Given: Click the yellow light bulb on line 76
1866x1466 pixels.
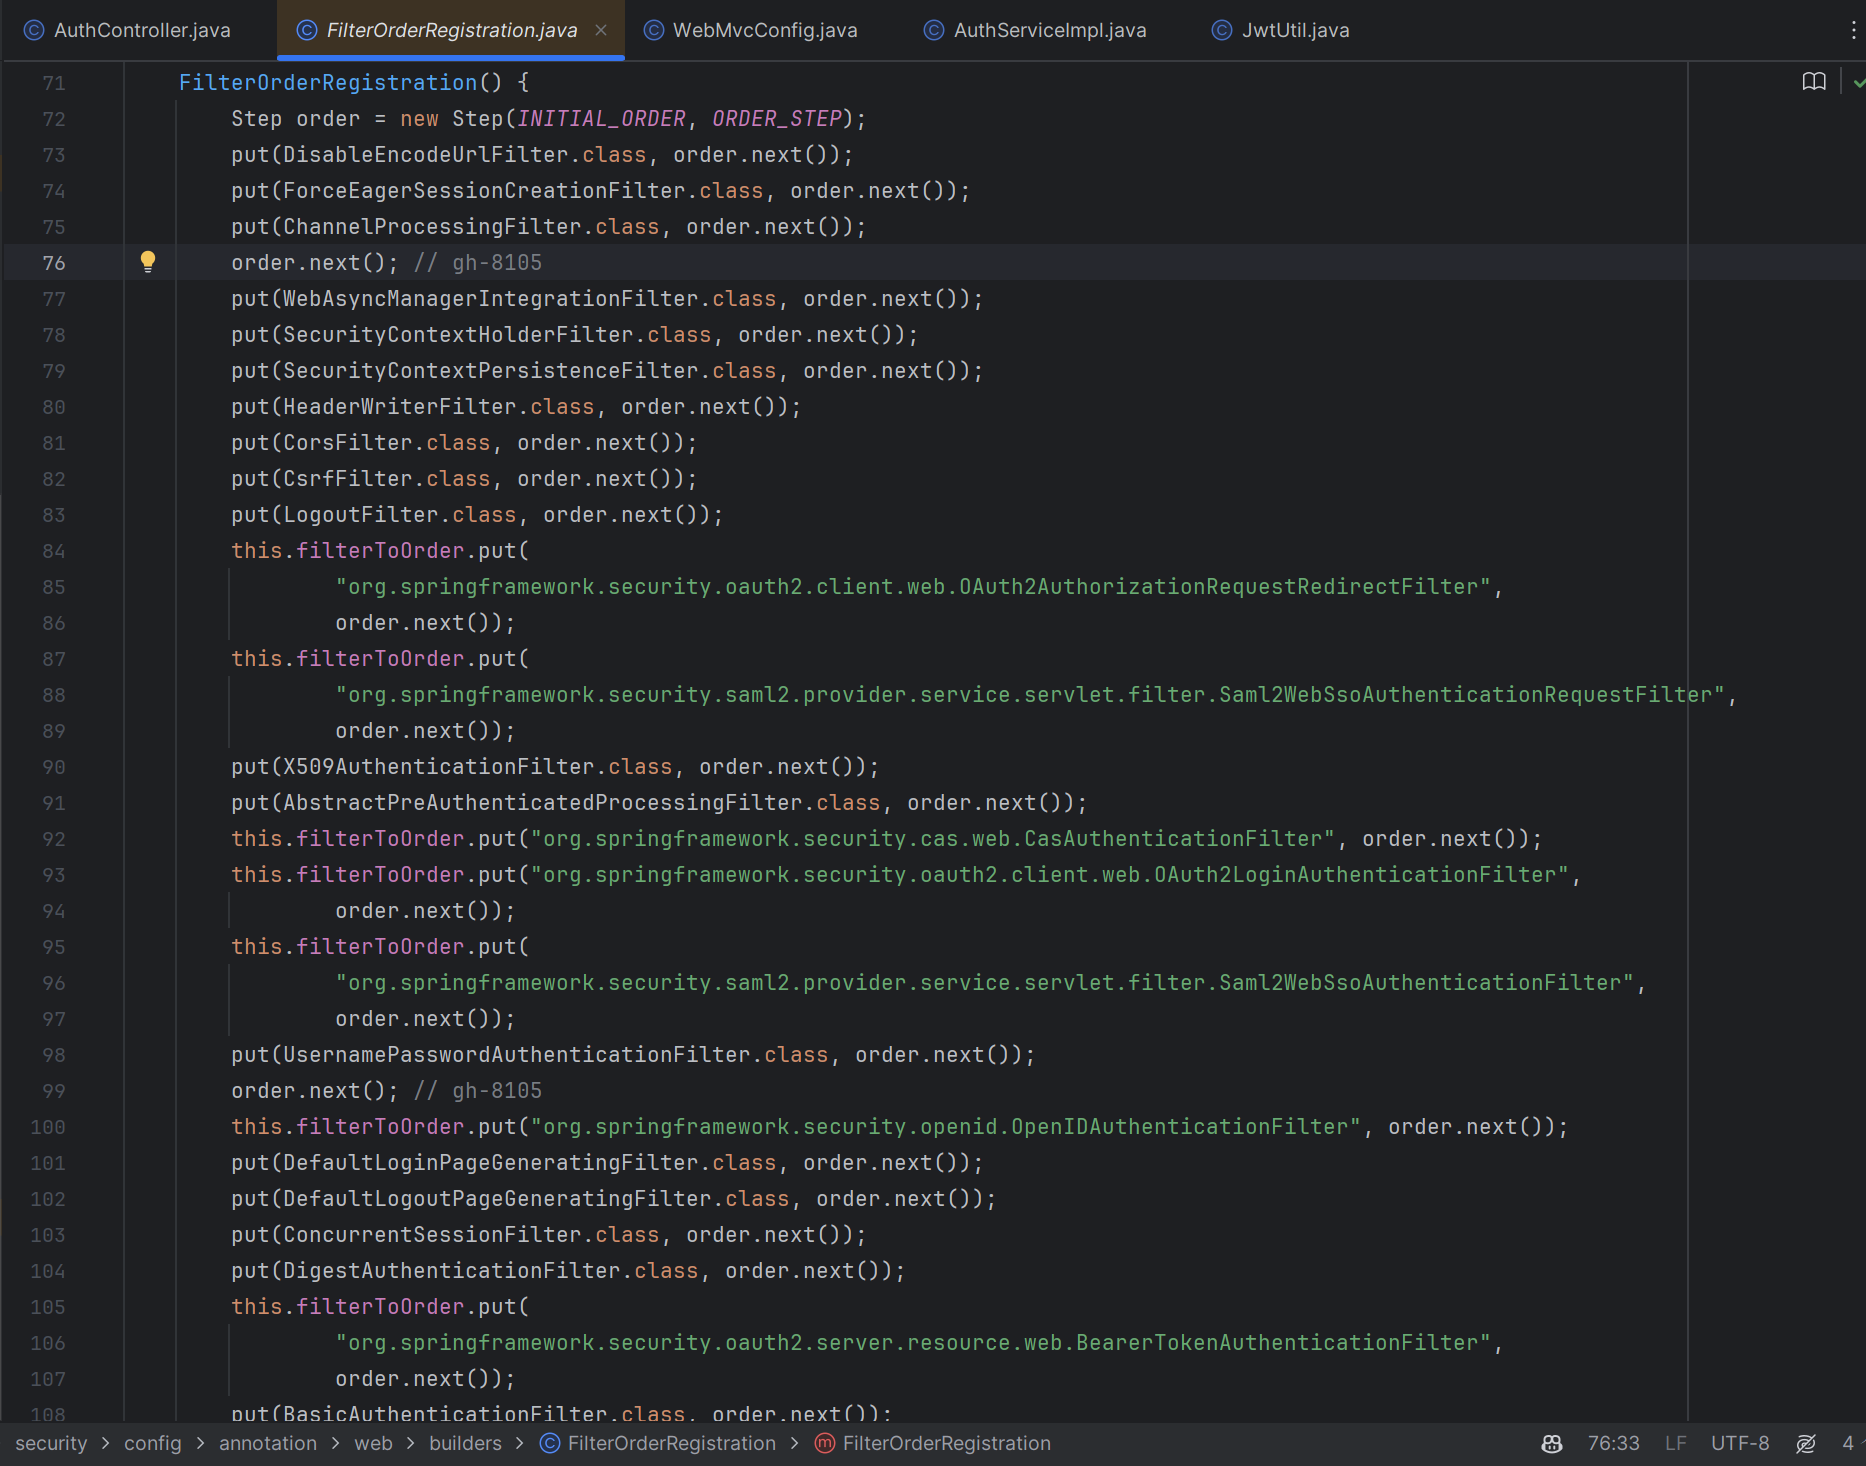Looking at the screenshot, I should [148, 262].
